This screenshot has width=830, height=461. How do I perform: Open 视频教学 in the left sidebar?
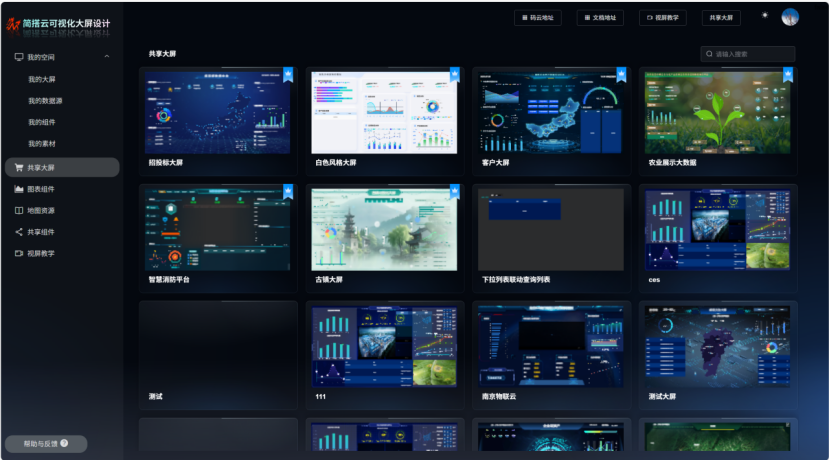click(40, 254)
